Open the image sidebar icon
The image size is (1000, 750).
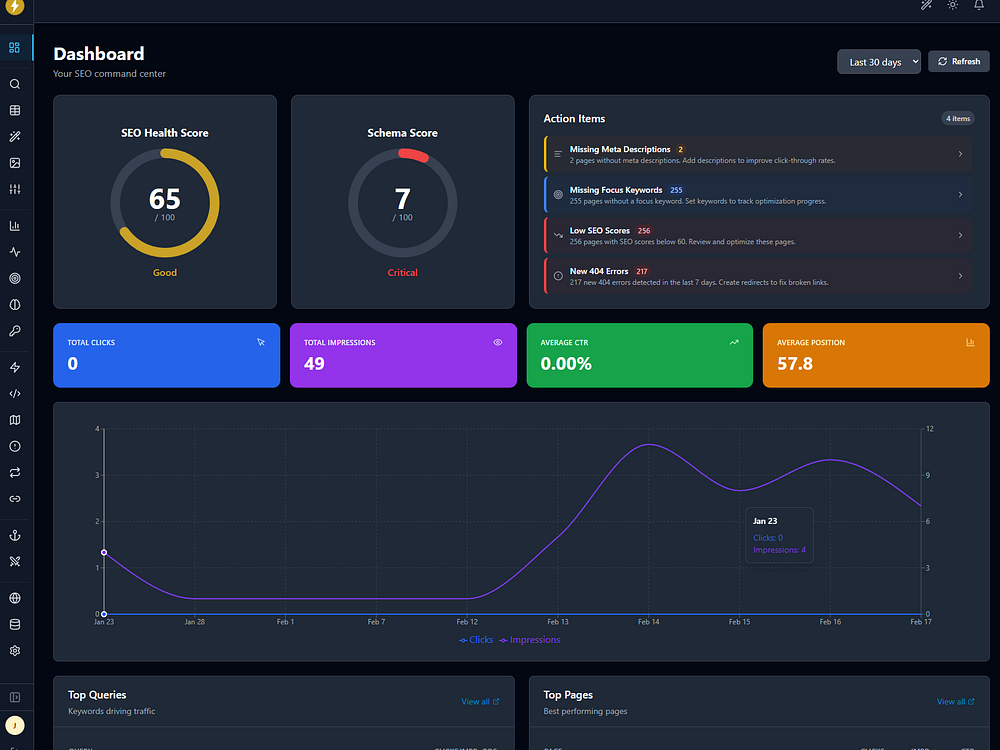pos(15,163)
